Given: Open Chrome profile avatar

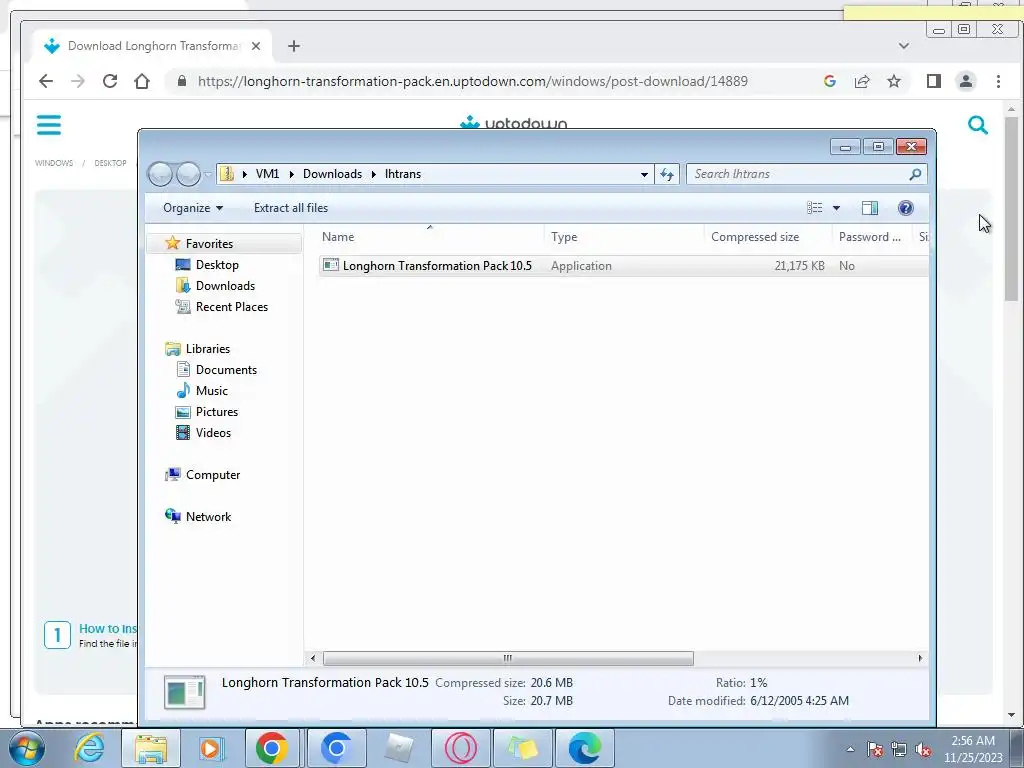Looking at the screenshot, I should pos(966,81).
